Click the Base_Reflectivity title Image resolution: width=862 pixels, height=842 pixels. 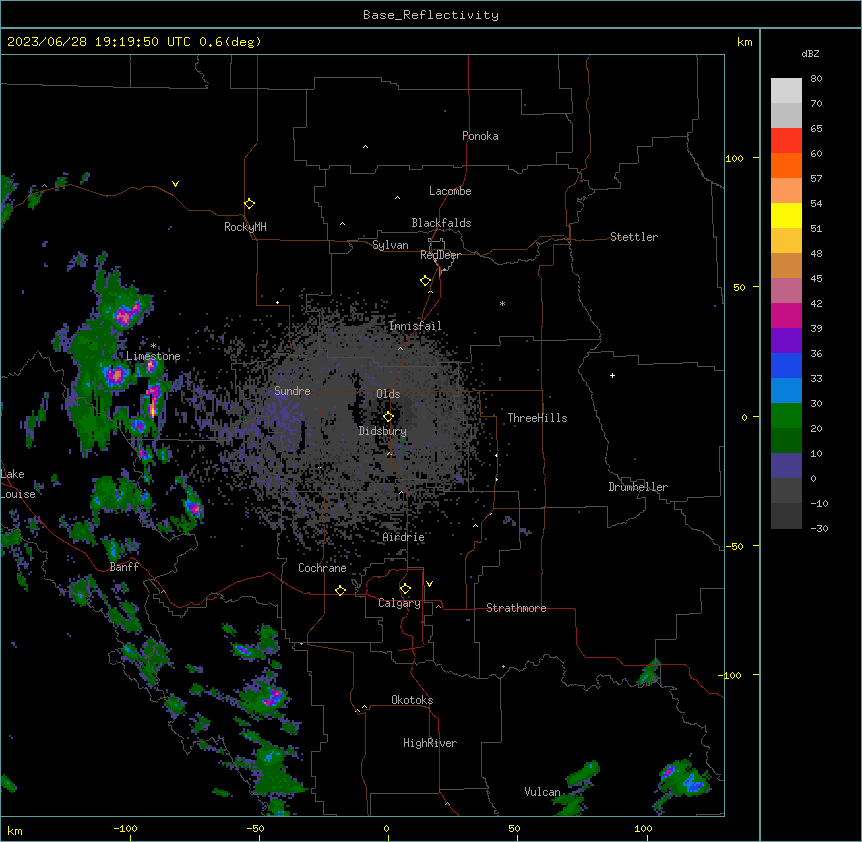pyautogui.click(x=431, y=15)
